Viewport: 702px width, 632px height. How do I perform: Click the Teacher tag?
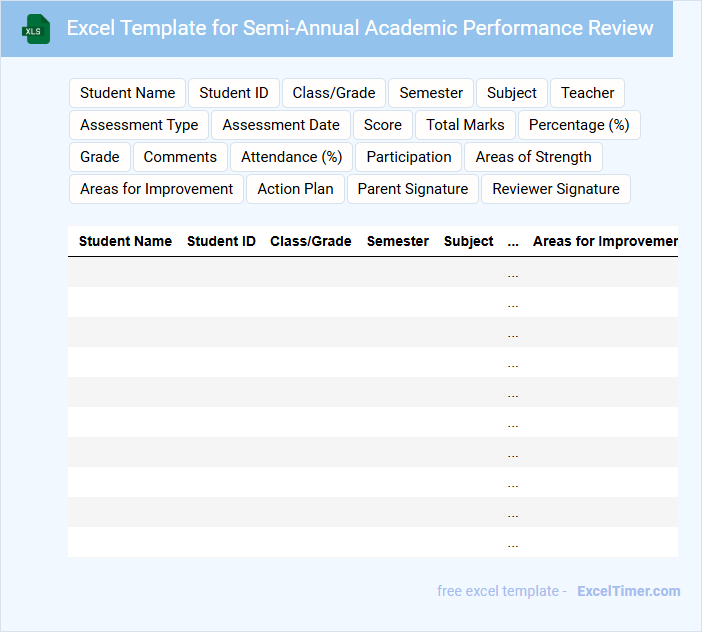pos(587,93)
